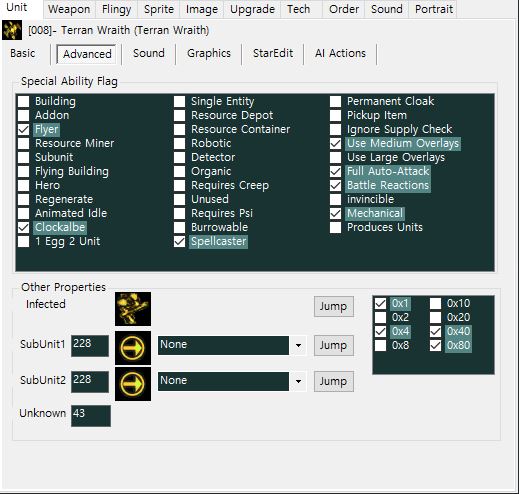This screenshot has height=494, width=519.
Task: Click Jump button for Infected
Action: [x=334, y=306]
